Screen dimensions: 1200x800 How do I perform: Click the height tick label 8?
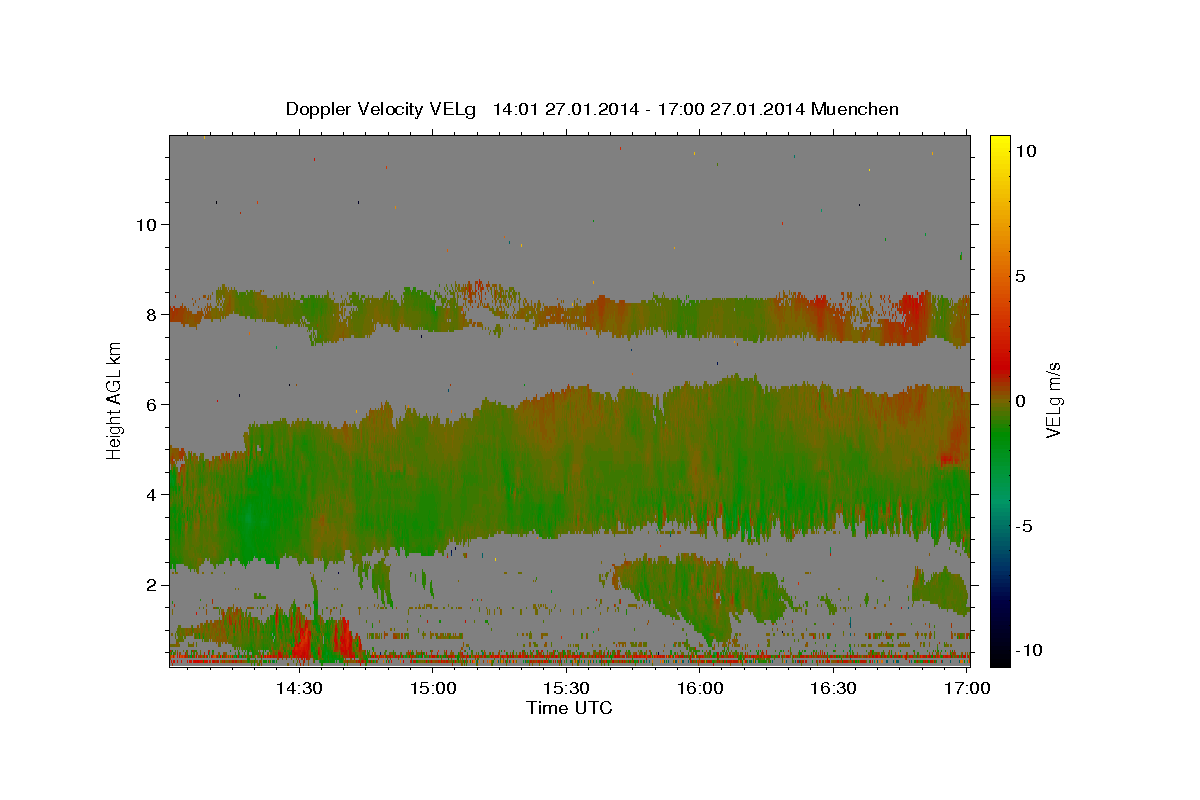(x=151, y=314)
